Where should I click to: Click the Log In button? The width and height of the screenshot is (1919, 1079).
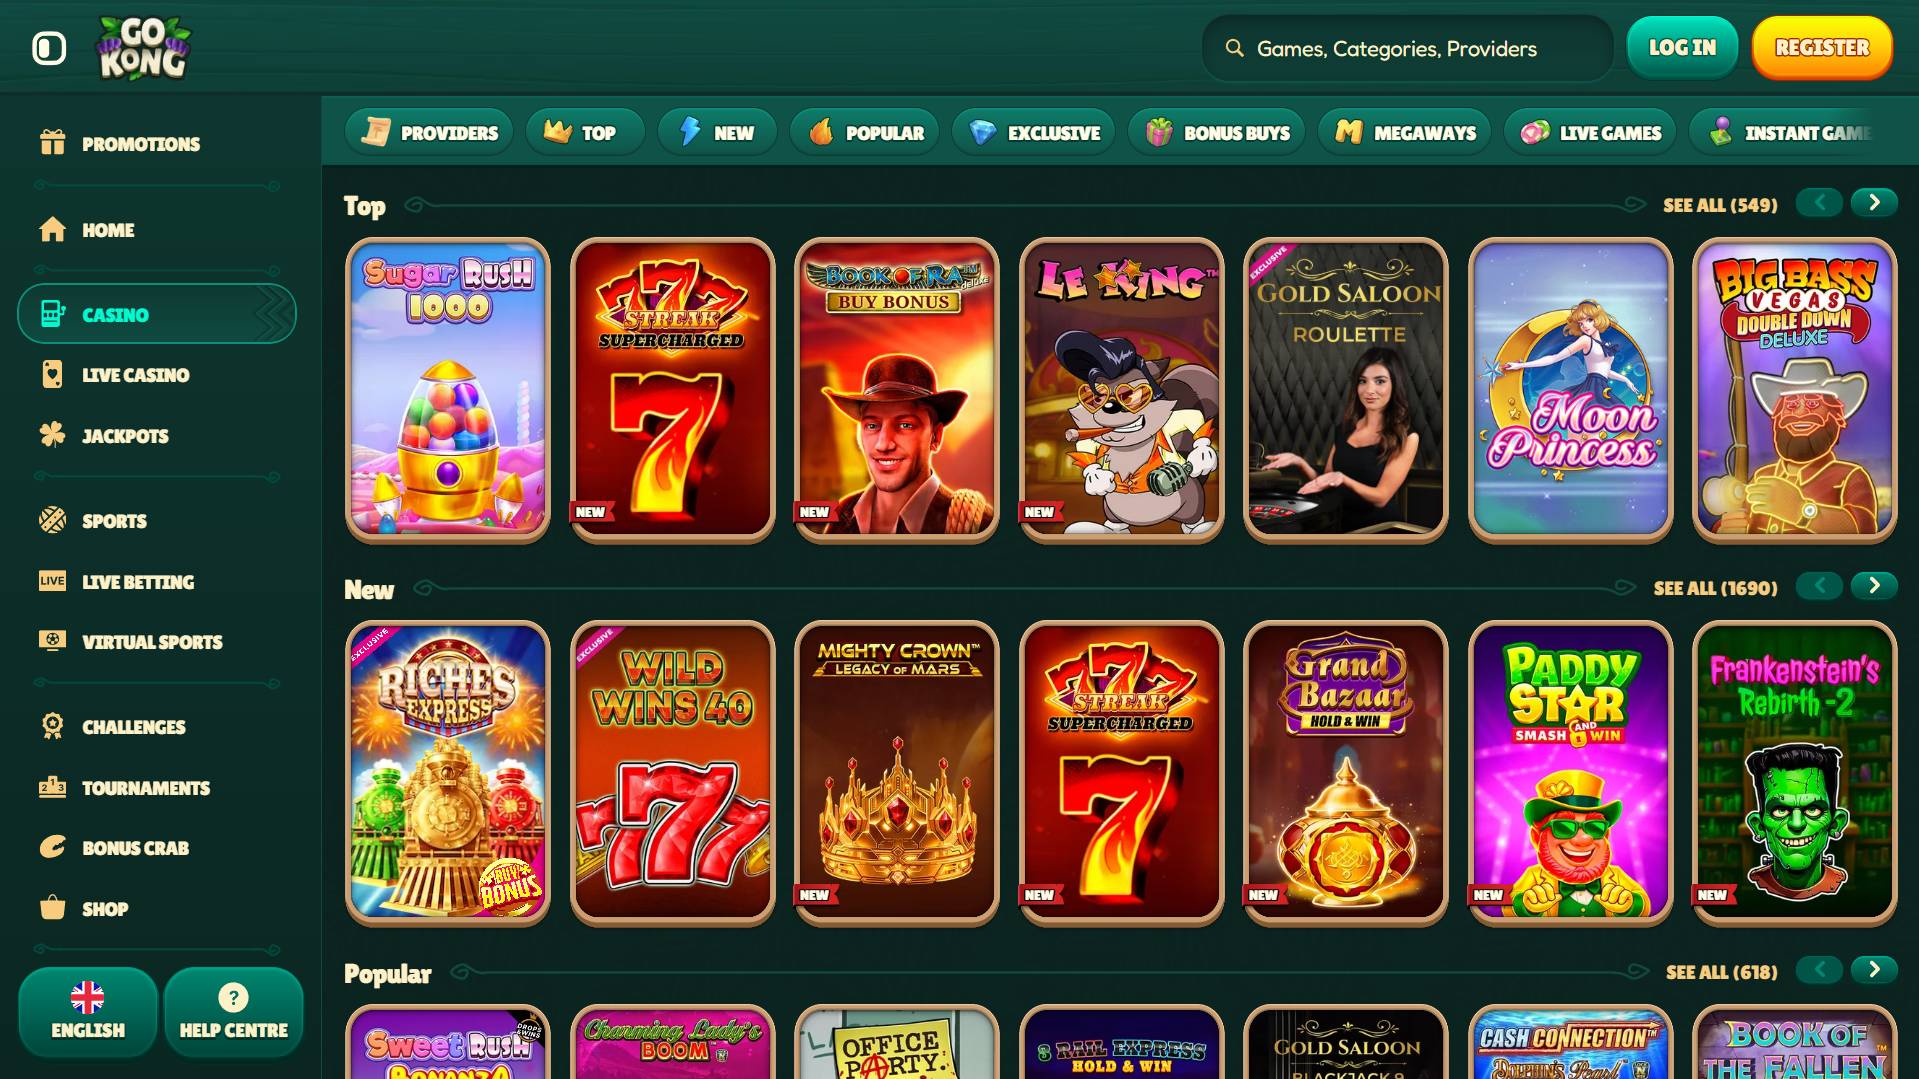[1682, 47]
